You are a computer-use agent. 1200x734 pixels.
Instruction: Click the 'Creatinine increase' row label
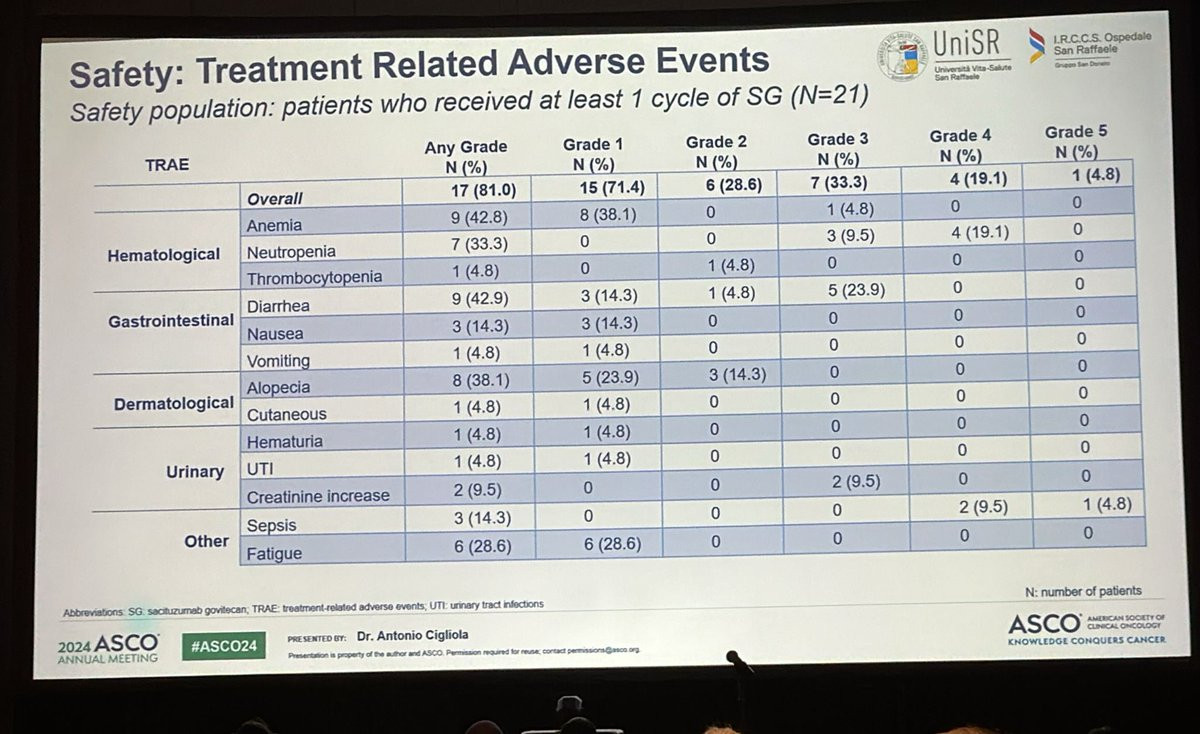(317, 496)
